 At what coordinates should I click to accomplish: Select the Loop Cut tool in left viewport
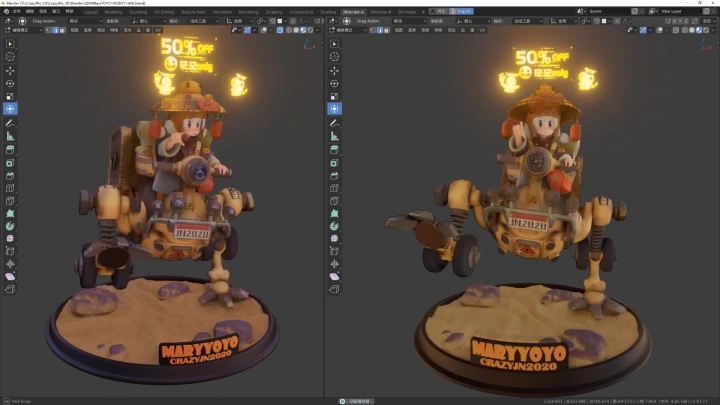coord(10,188)
